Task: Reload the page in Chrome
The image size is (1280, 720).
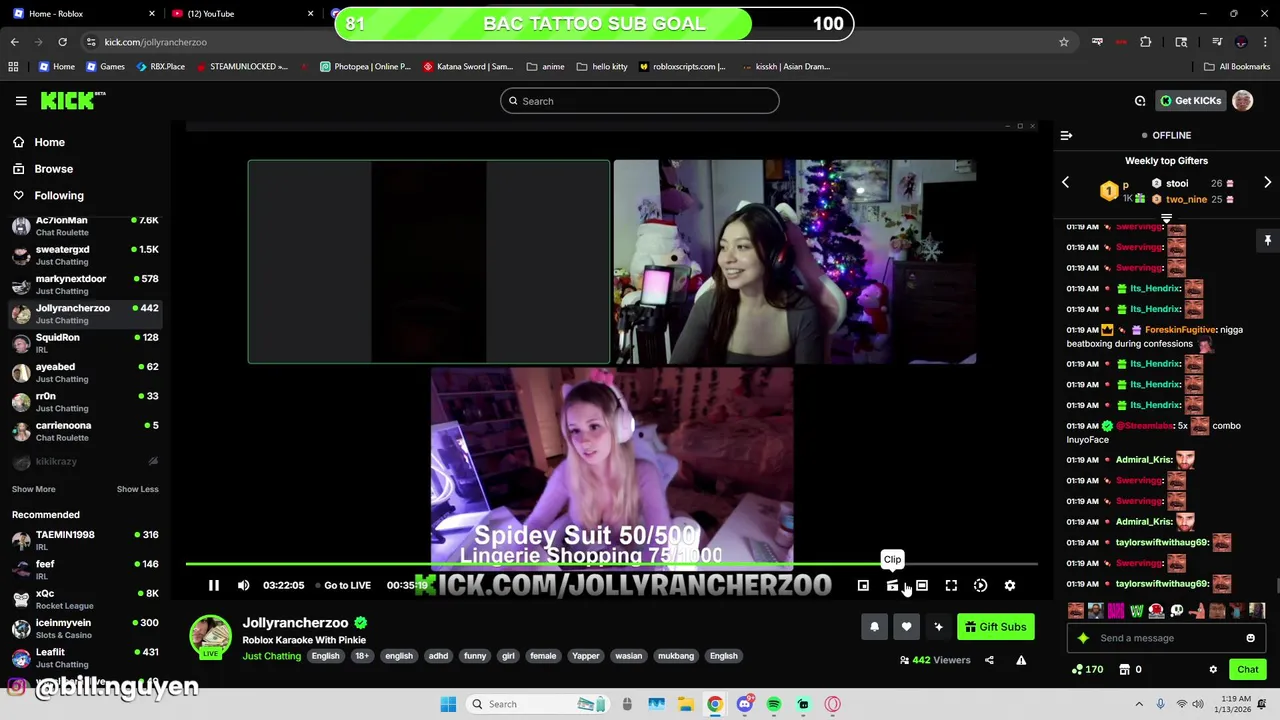Action: coord(62,42)
